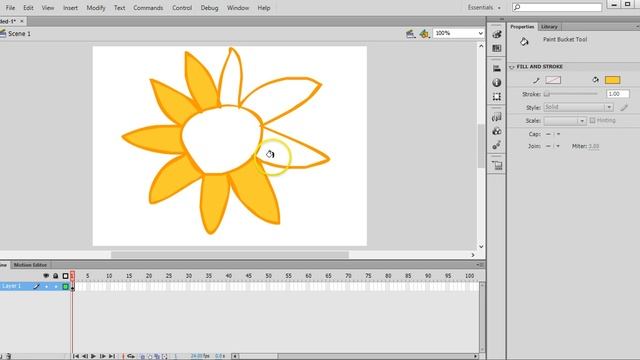Open the File menu
This screenshot has width=640, height=360.
point(10,8)
